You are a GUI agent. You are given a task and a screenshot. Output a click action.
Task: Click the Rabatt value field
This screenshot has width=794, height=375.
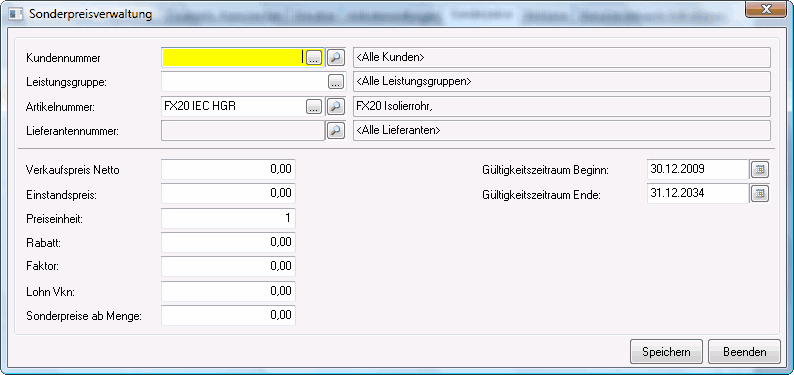click(x=228, y=242)
